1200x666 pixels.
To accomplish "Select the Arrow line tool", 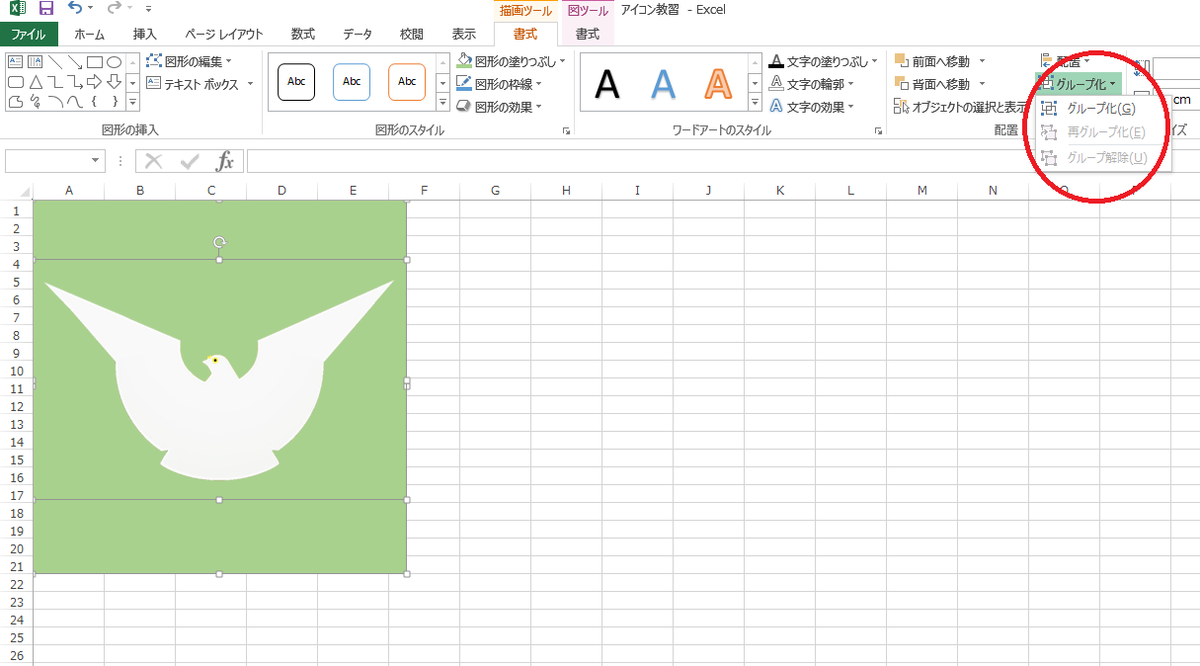I will (x=76, y=64).
